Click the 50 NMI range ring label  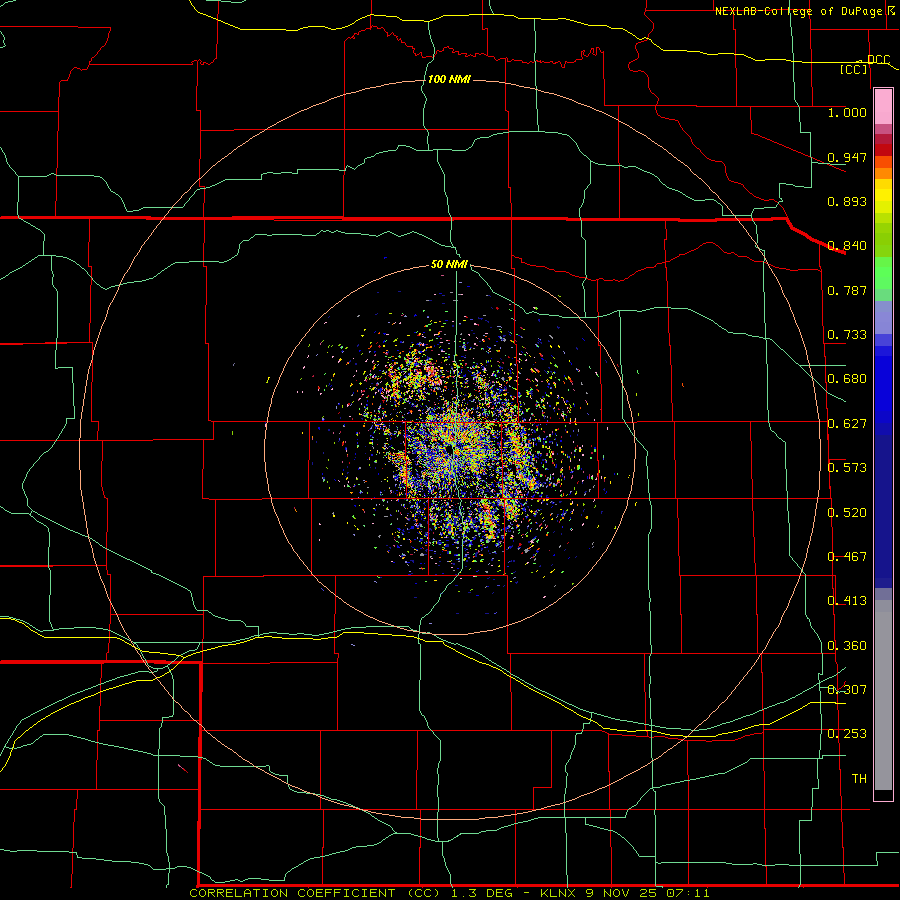449,264
